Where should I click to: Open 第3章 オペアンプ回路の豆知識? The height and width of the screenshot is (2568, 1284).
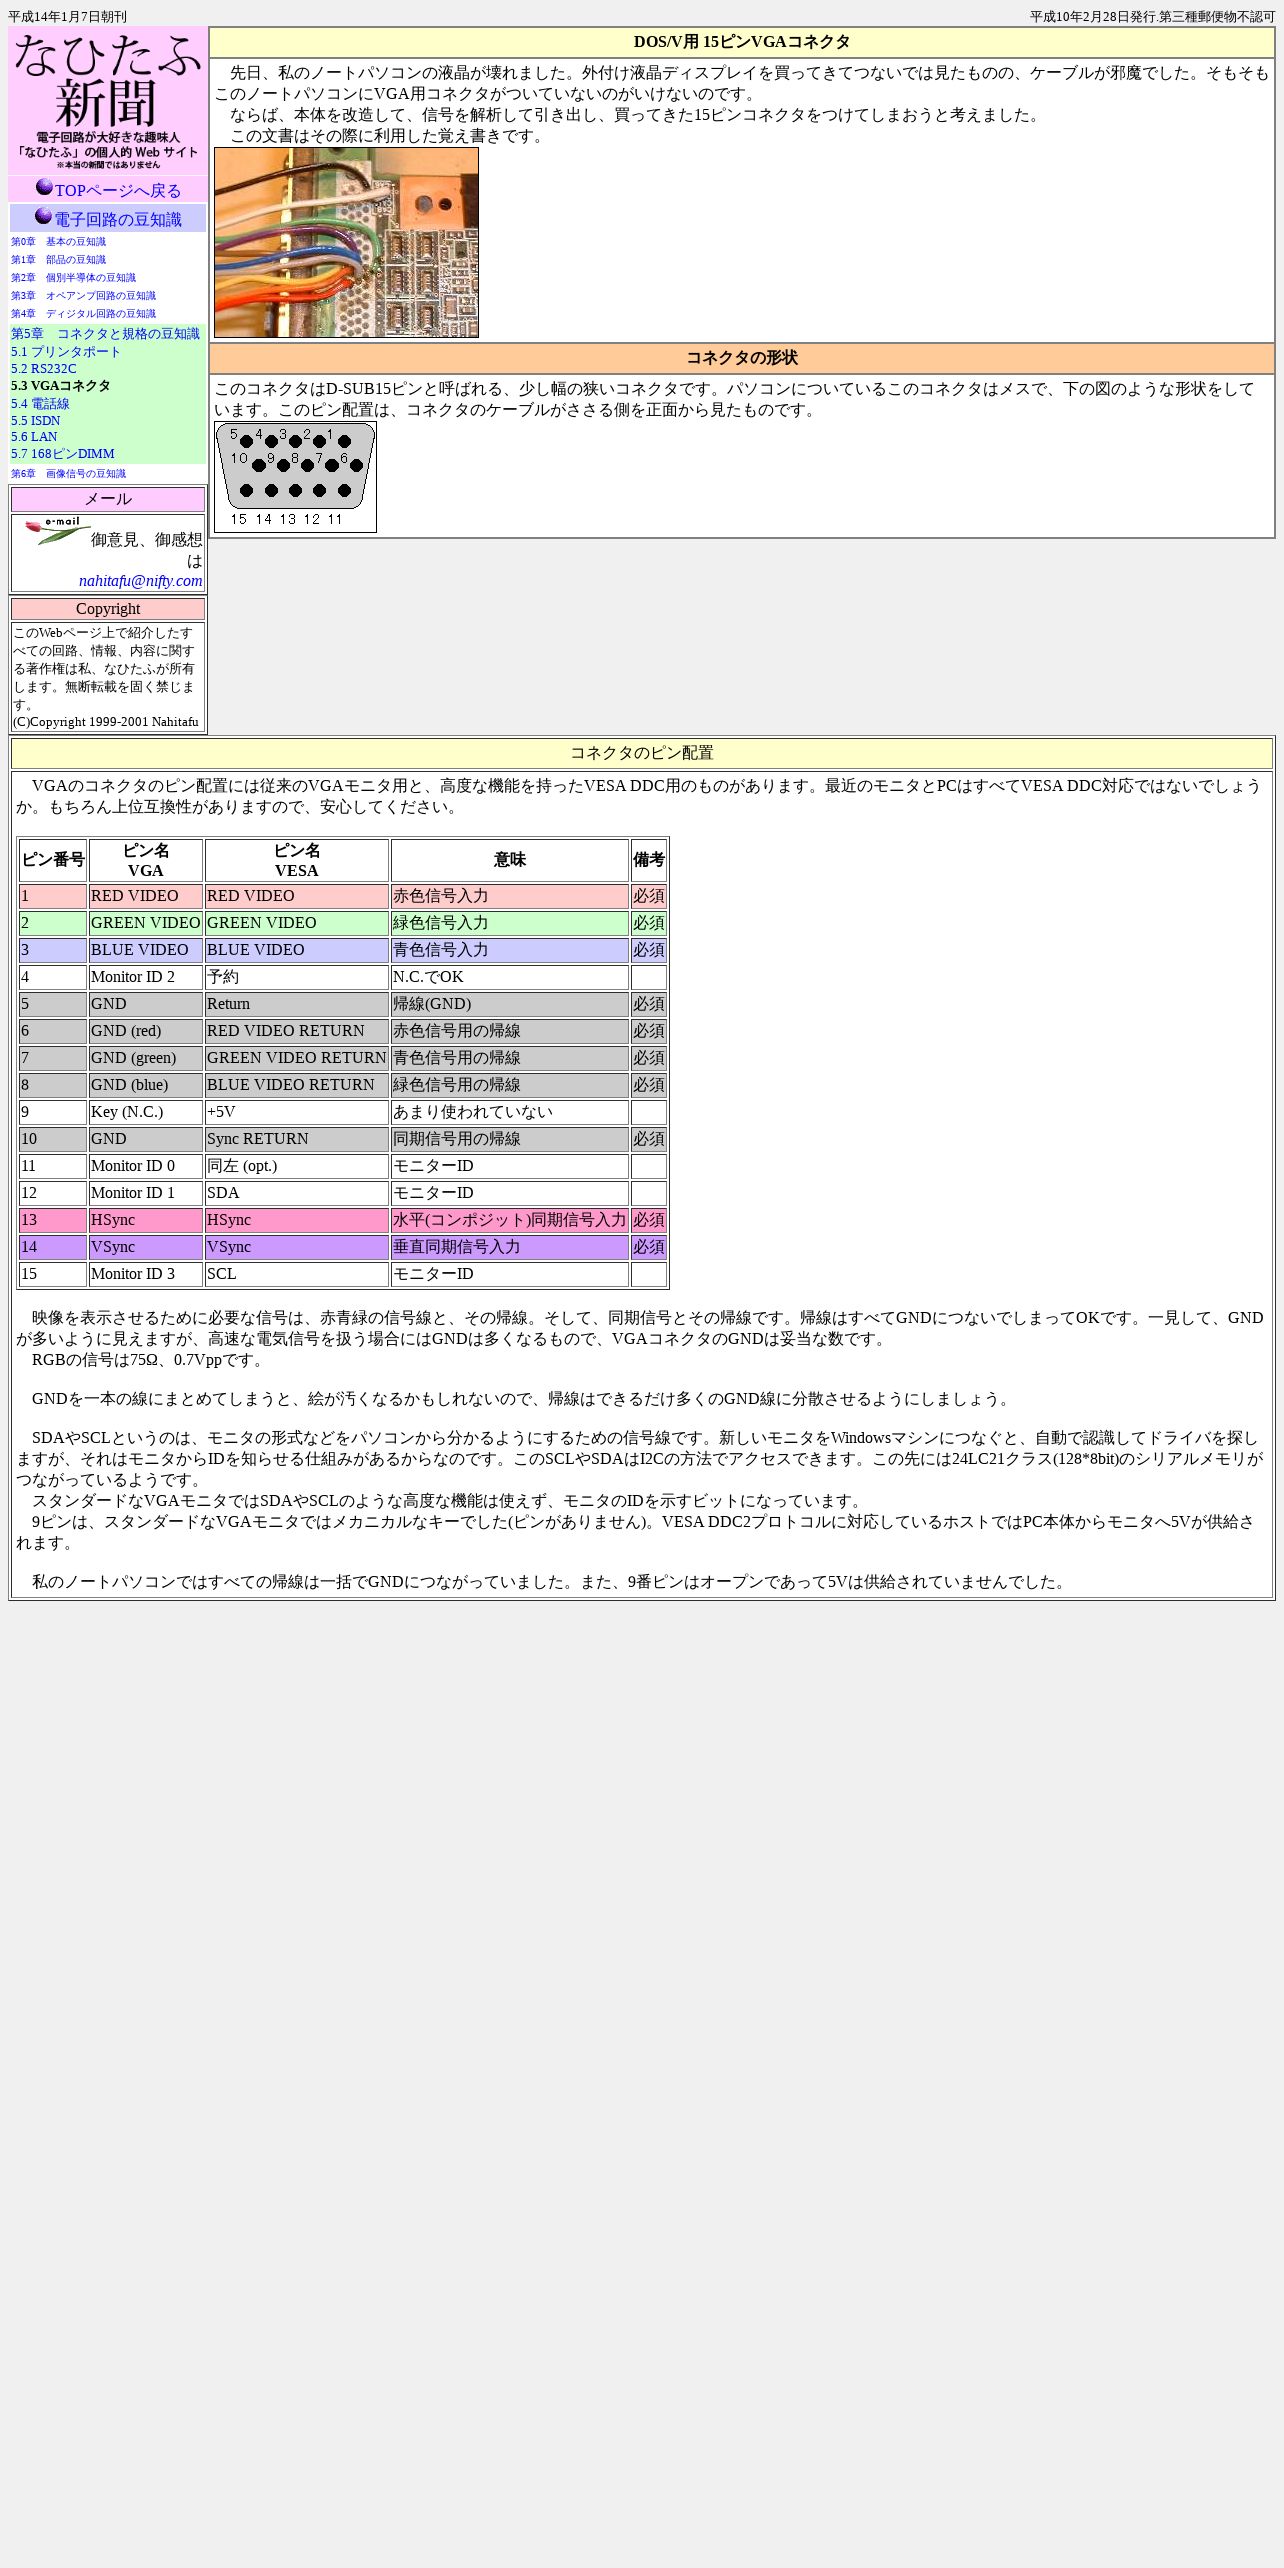tap(83, 296)
